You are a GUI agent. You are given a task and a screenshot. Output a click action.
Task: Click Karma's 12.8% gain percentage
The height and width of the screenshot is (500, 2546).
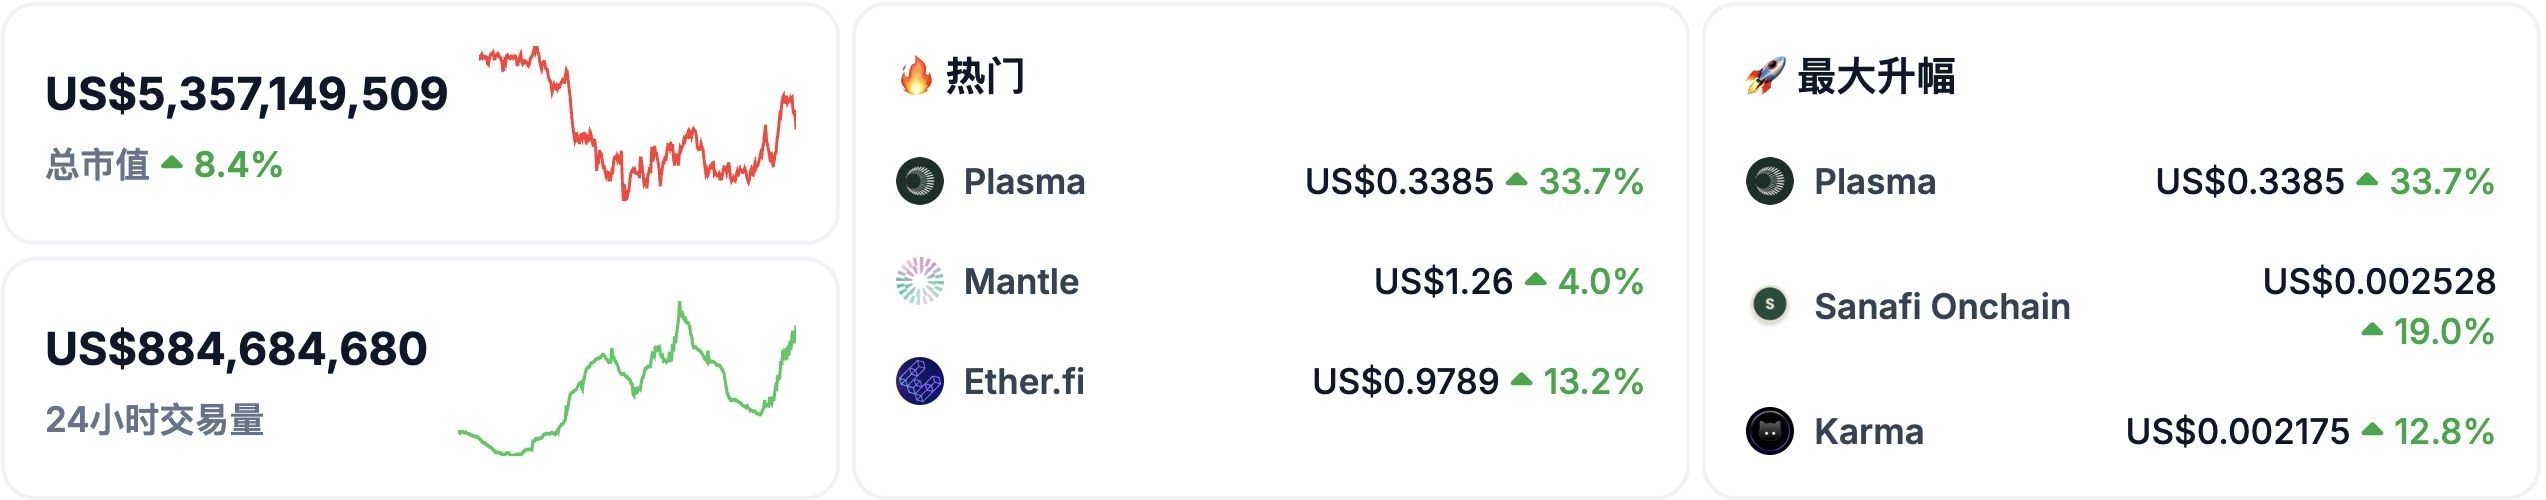pos(2442,431)
